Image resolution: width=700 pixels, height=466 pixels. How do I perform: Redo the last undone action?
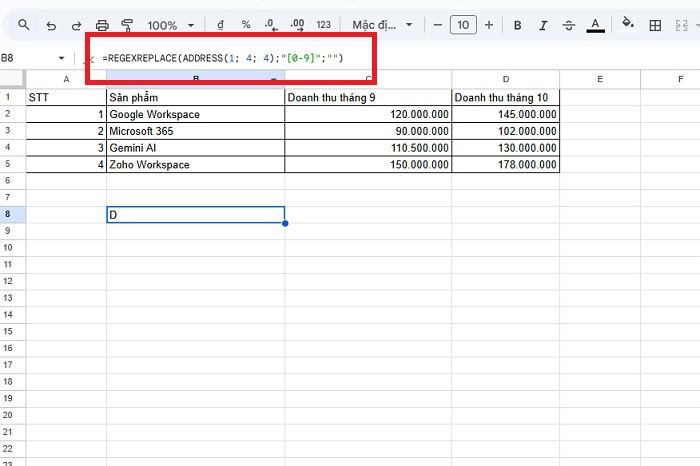coord(76,25)
